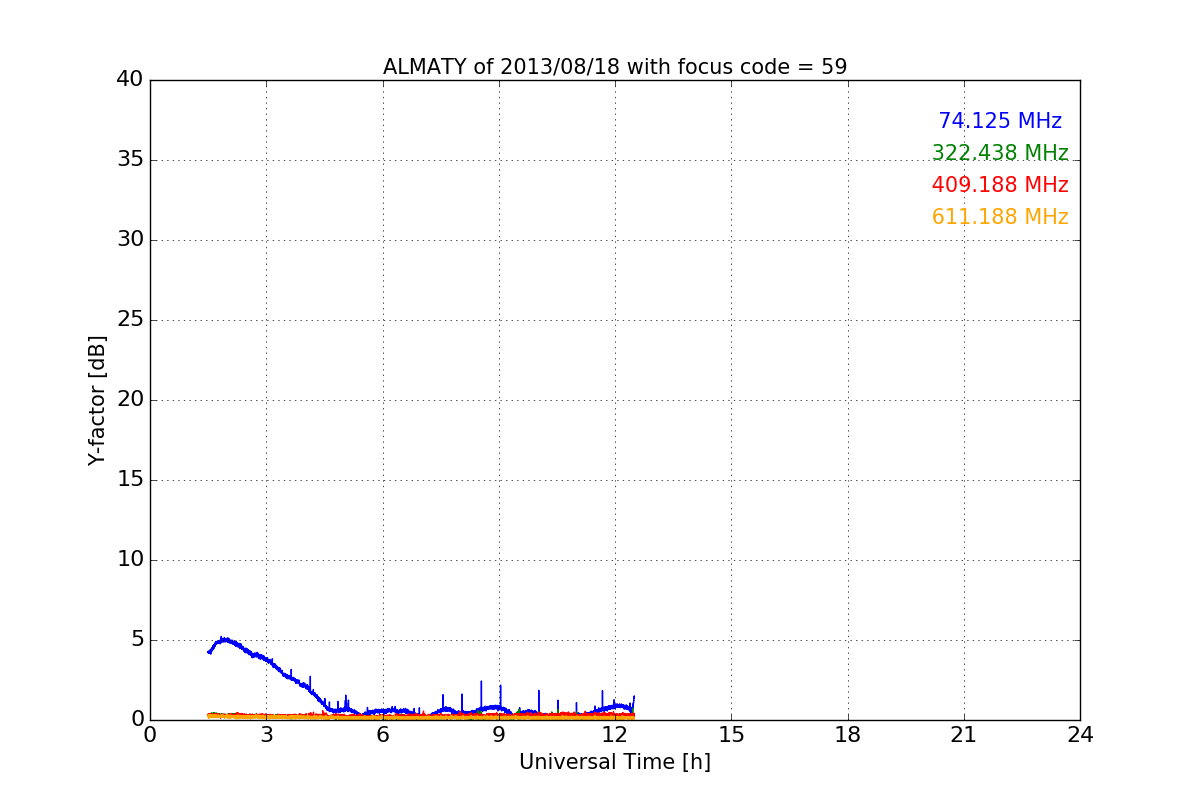The image size is (1200, 800).
Task: Click the x-axis tick label 21
Action: click(x=964, y=735)
